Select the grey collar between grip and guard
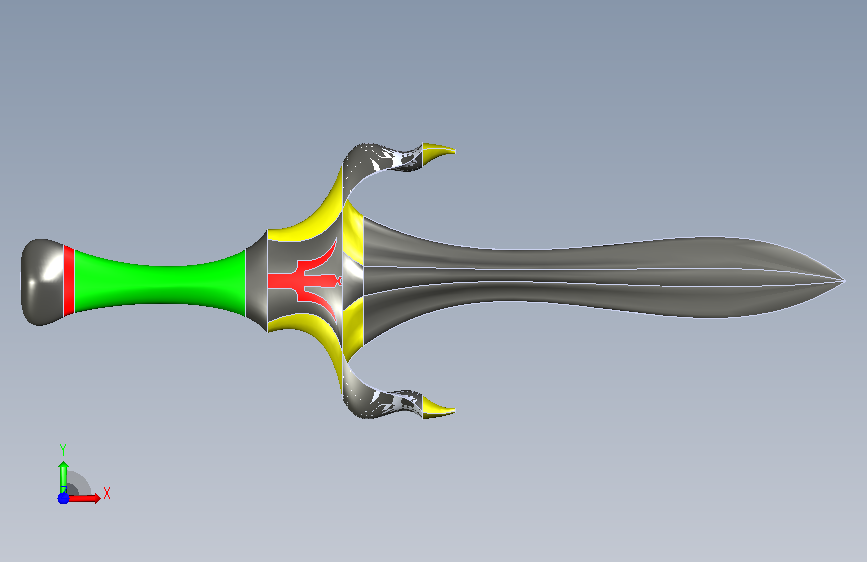The height and width of the screenshot is (562, 867). [x=257, y=282]
